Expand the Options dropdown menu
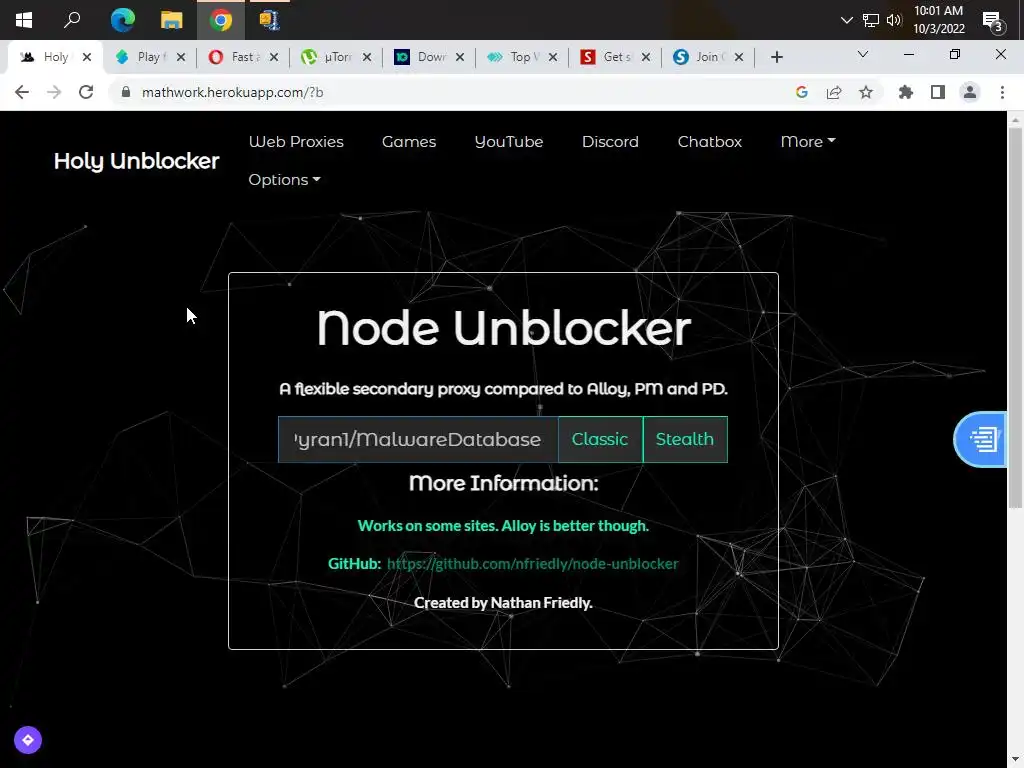 284,180
